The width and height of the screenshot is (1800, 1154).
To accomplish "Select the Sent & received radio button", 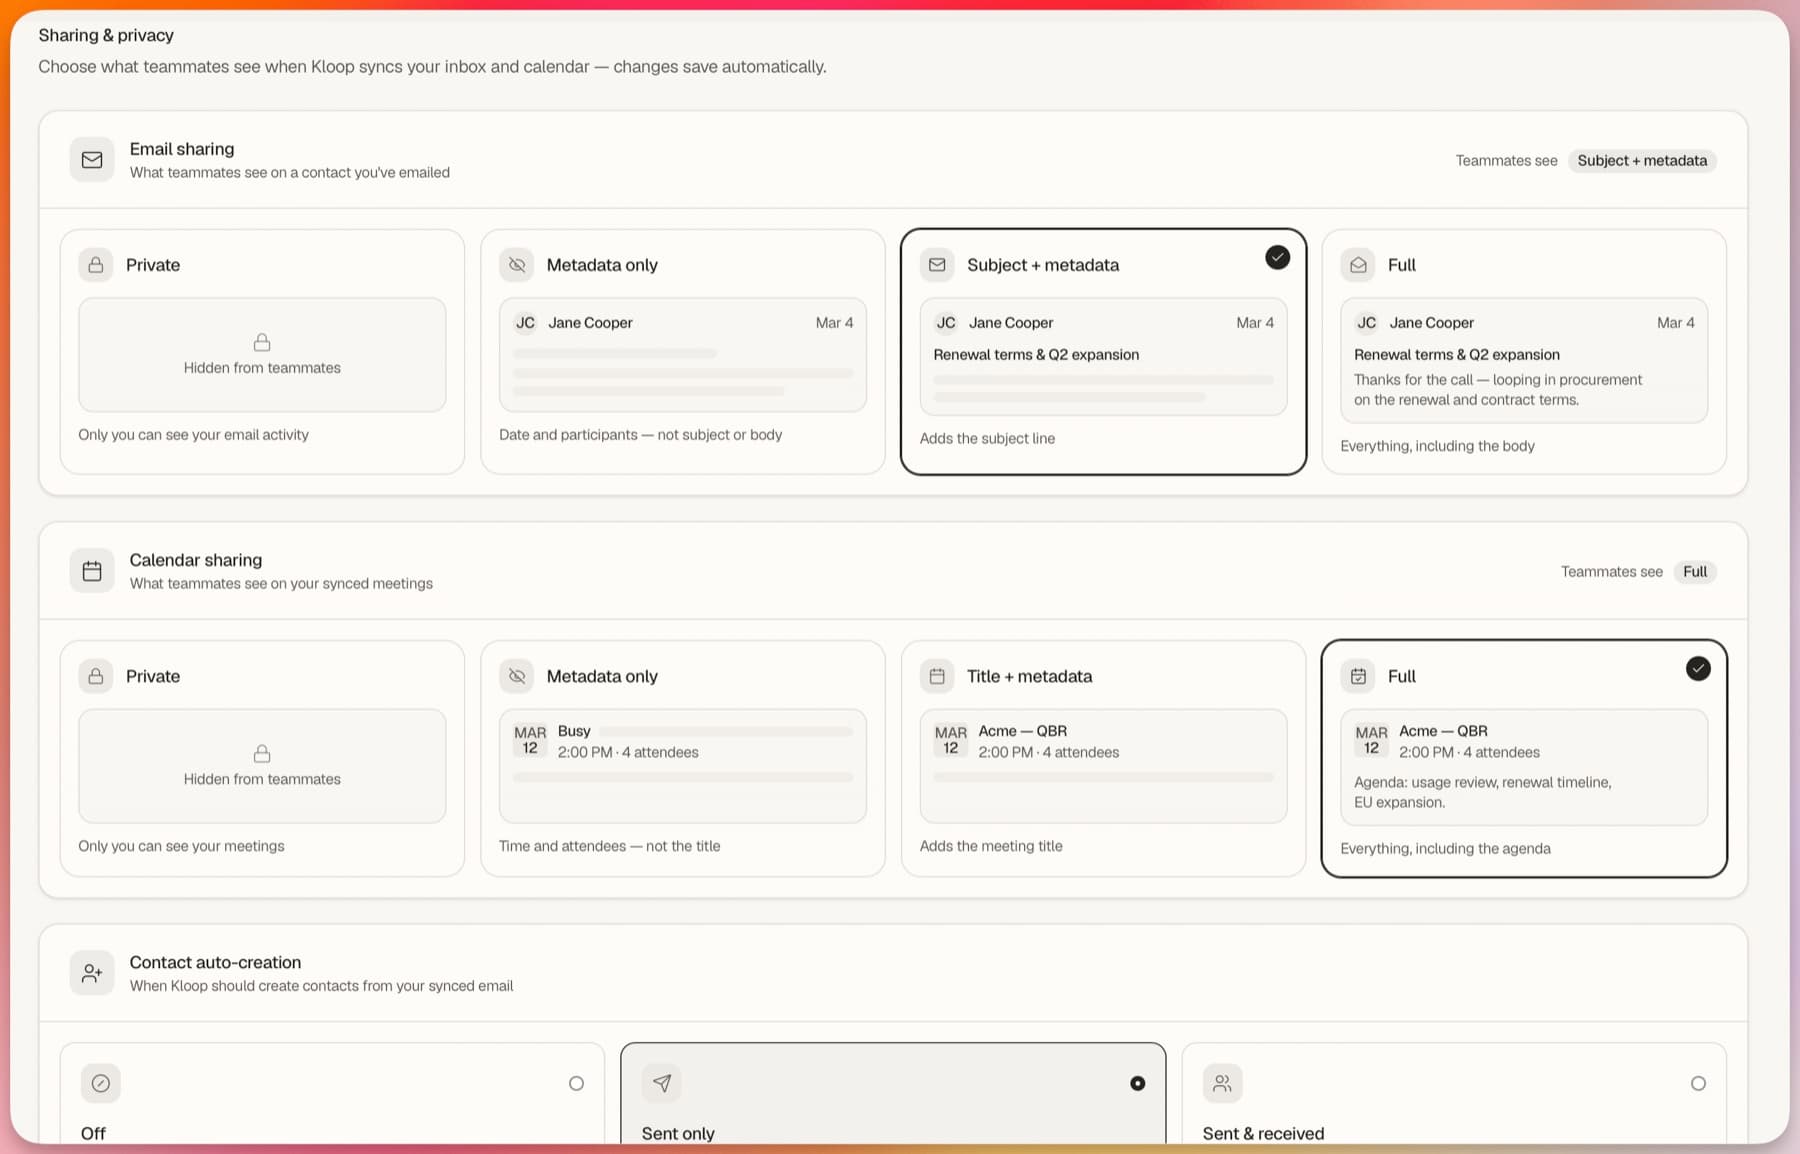I will coord(1698,1083).
